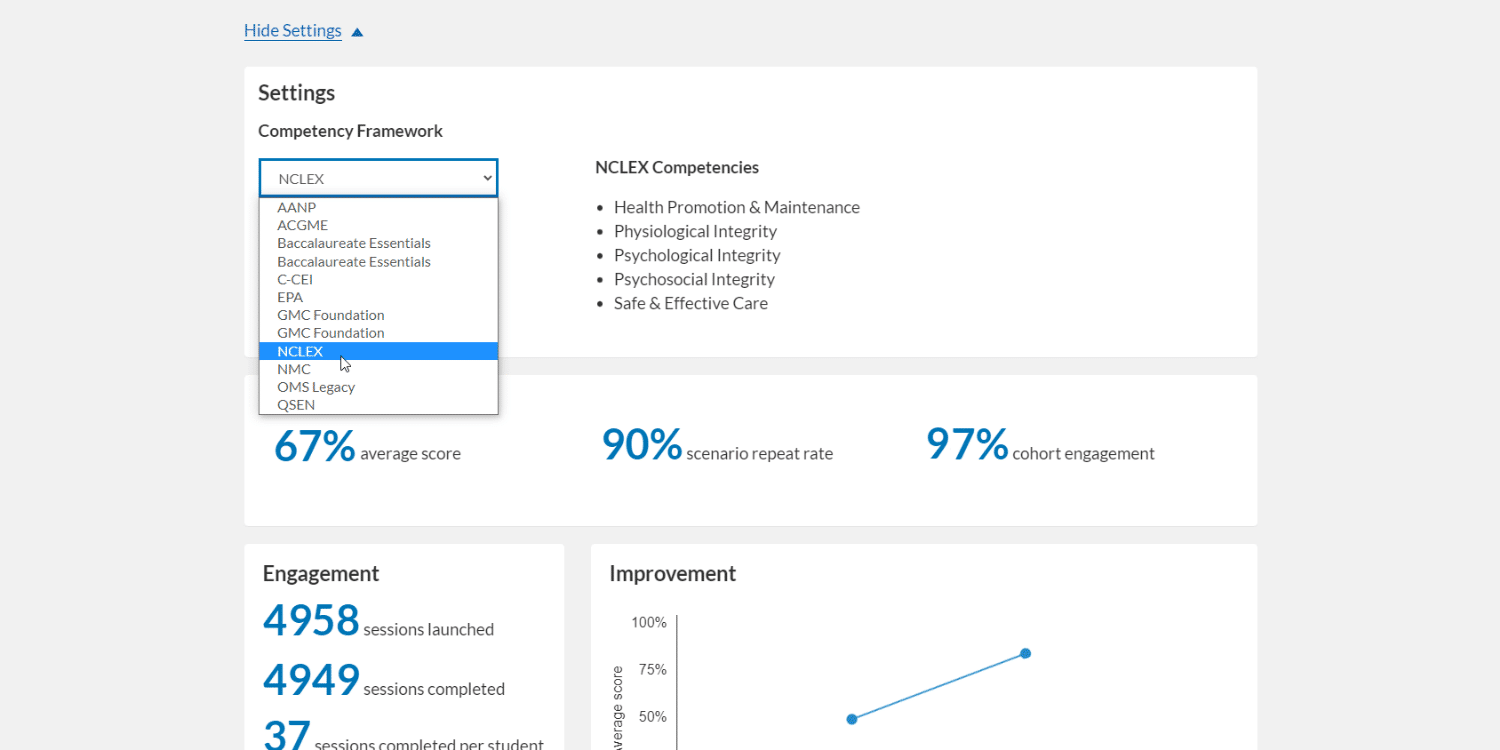This screenshot has height=750, width=1500.
Task: Click the Improvement chart heading
Action: tap(672, 574)
